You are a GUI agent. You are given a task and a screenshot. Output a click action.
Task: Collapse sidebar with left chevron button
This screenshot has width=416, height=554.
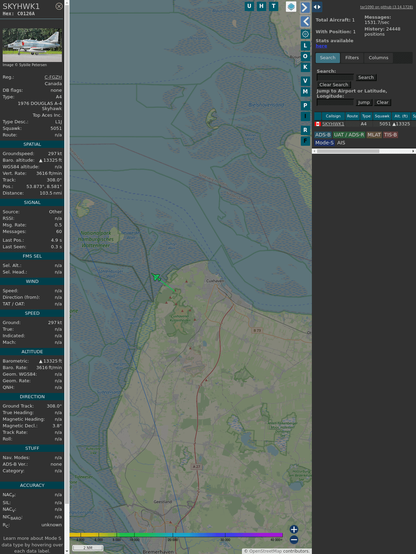point(305,22)
